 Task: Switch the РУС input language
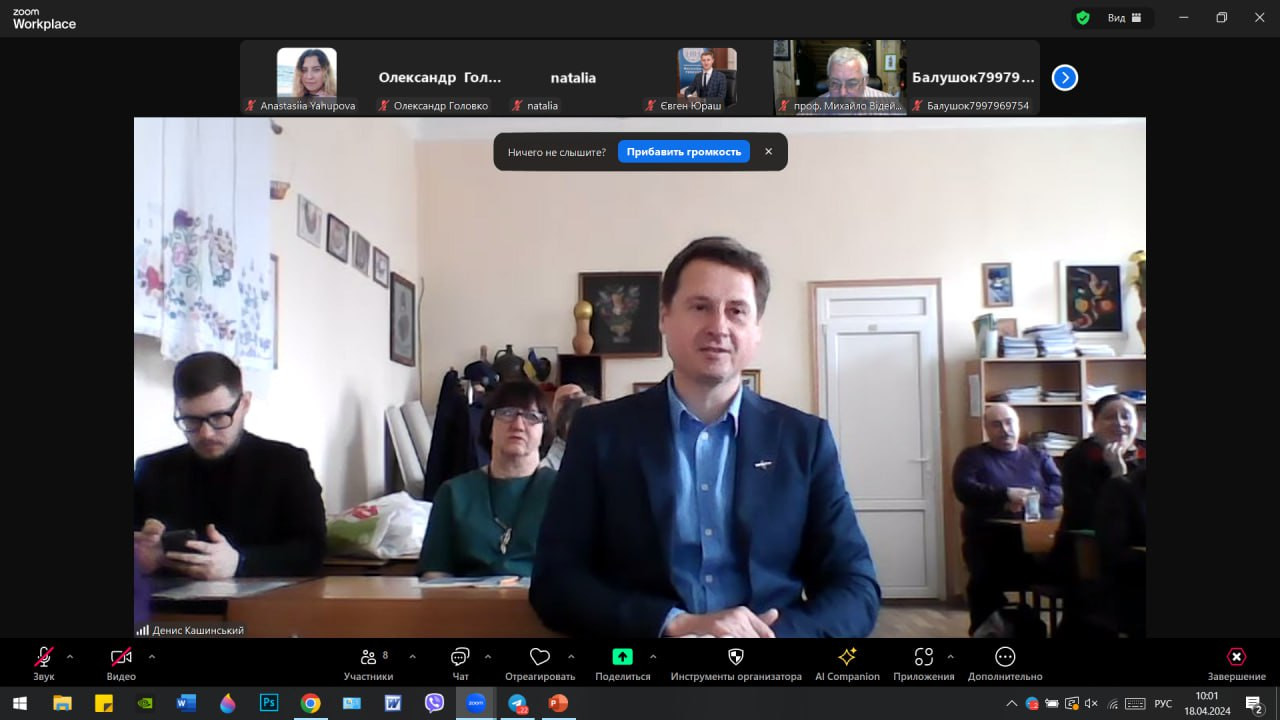pyautogui.click(x=1163, y=703)
